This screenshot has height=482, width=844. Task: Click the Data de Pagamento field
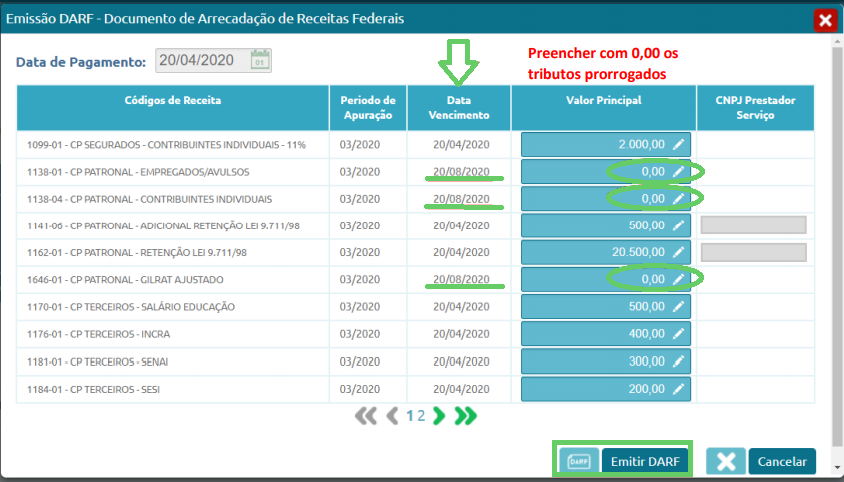213,60
